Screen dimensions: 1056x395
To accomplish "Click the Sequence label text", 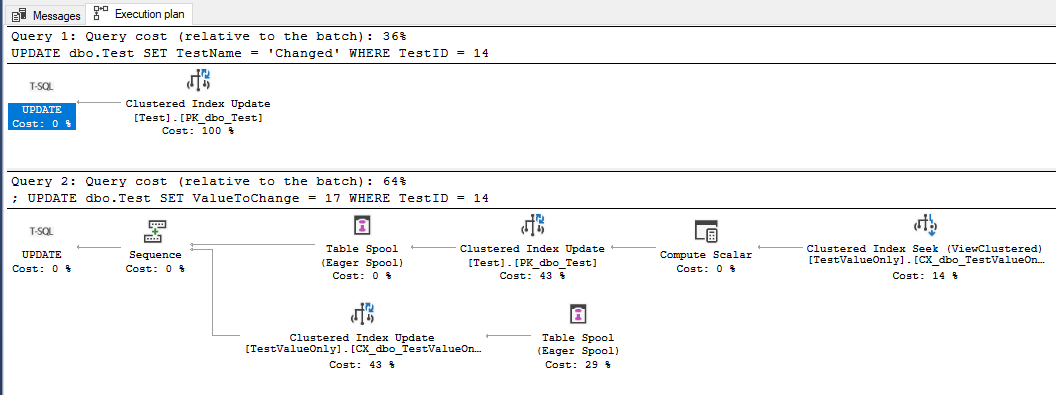I will tap(155, 255).
